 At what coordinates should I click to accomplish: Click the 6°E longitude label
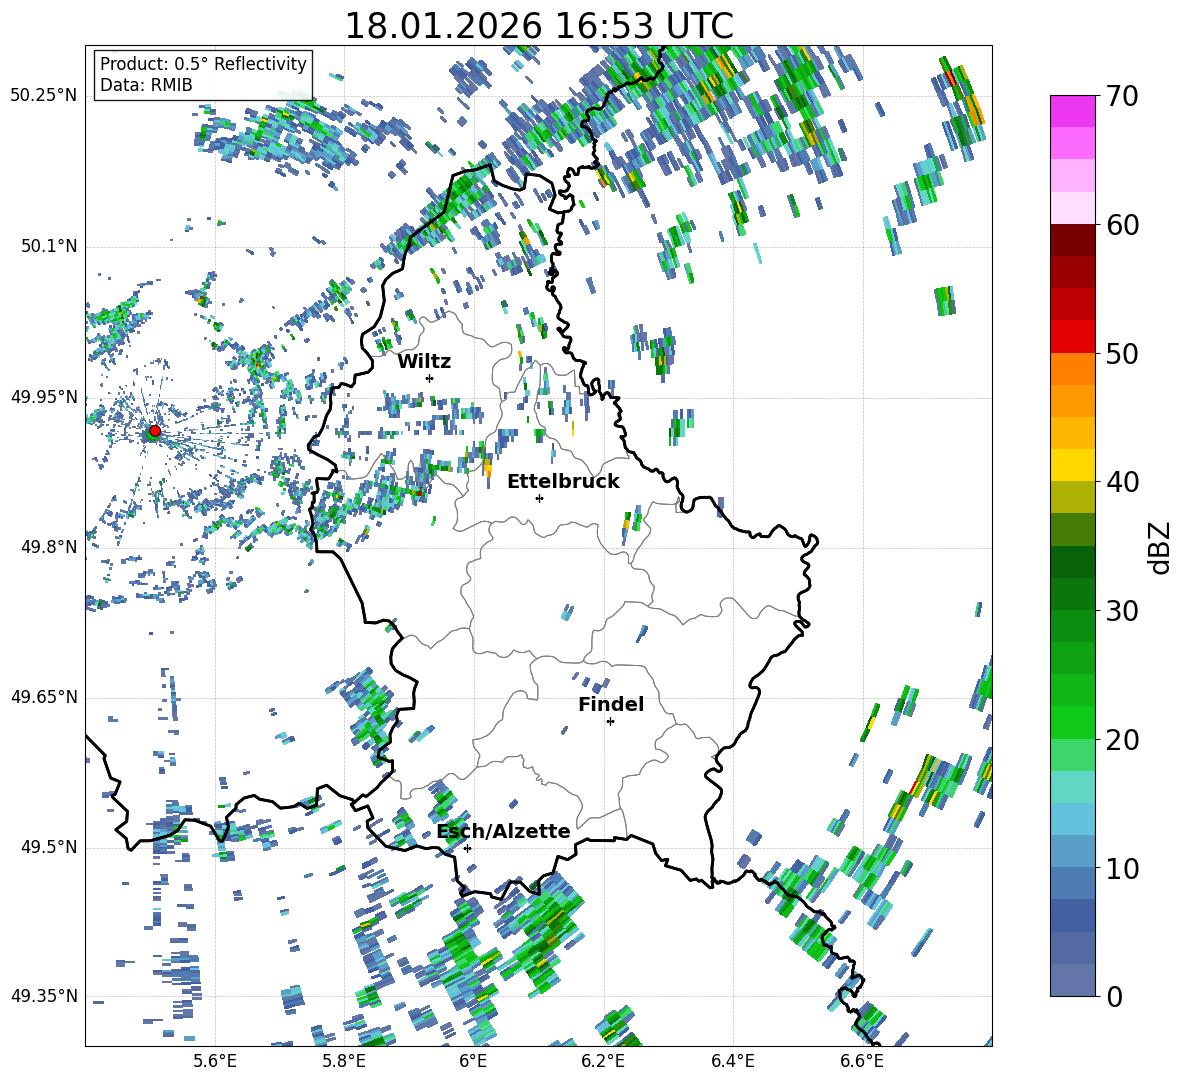(473, 1061)
